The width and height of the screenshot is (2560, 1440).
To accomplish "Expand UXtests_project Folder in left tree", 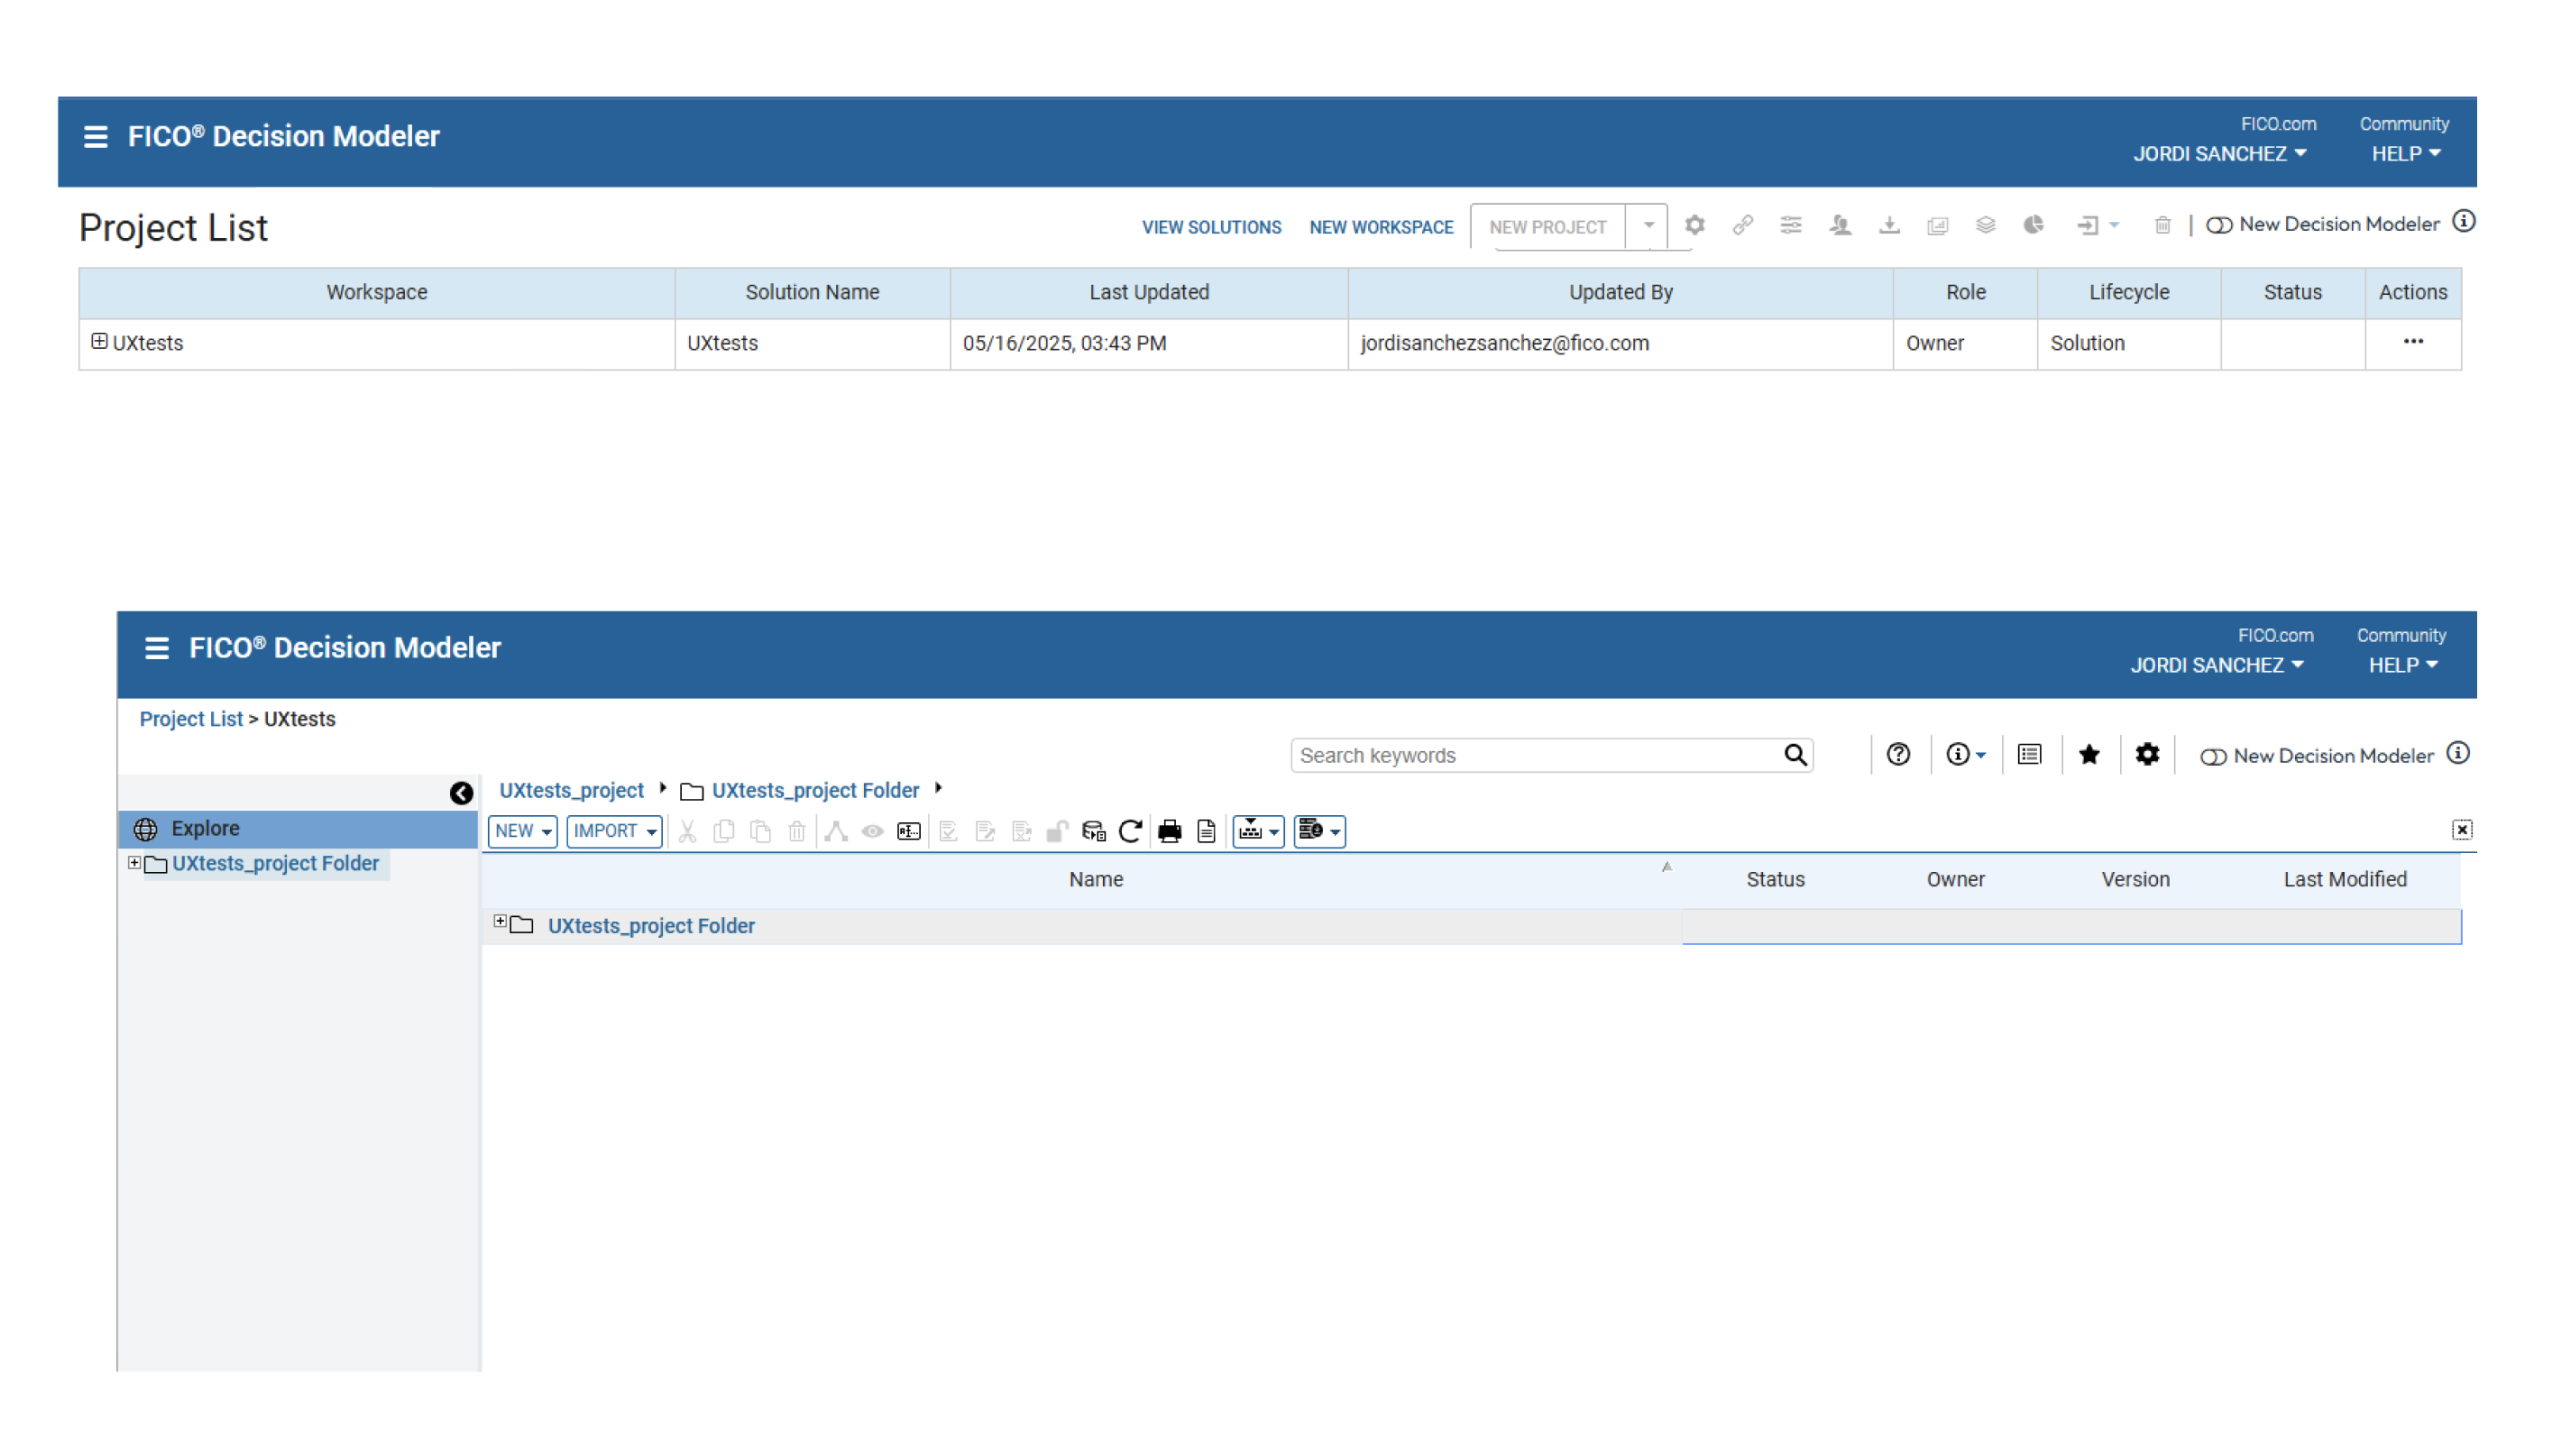I will click(134, 863).
